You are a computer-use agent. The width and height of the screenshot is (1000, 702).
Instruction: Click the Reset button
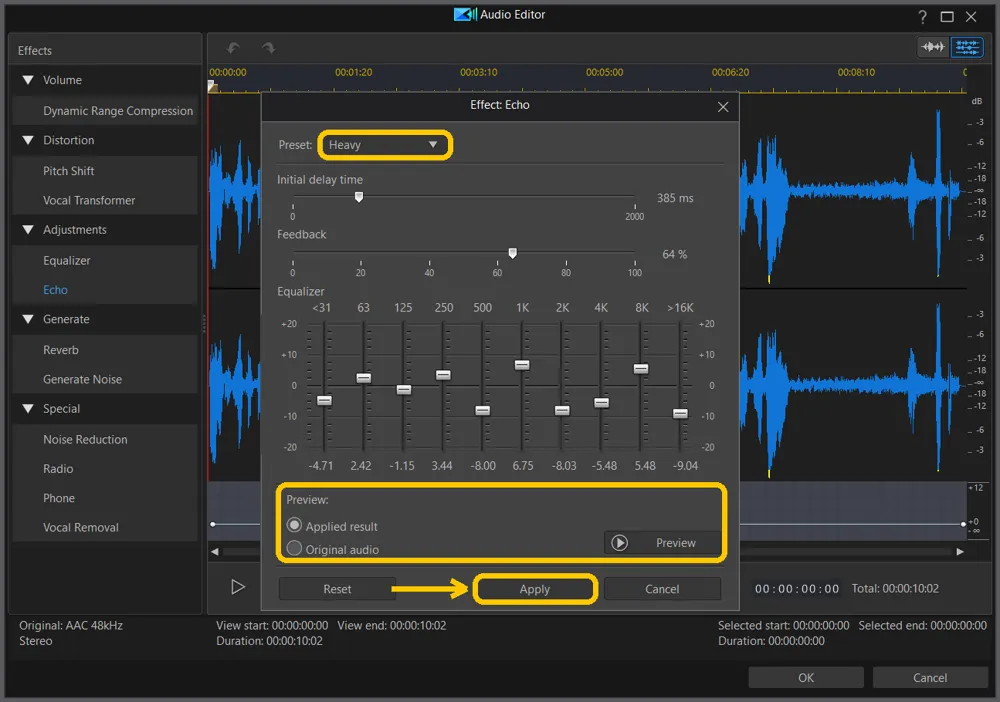tap(337, 589)
